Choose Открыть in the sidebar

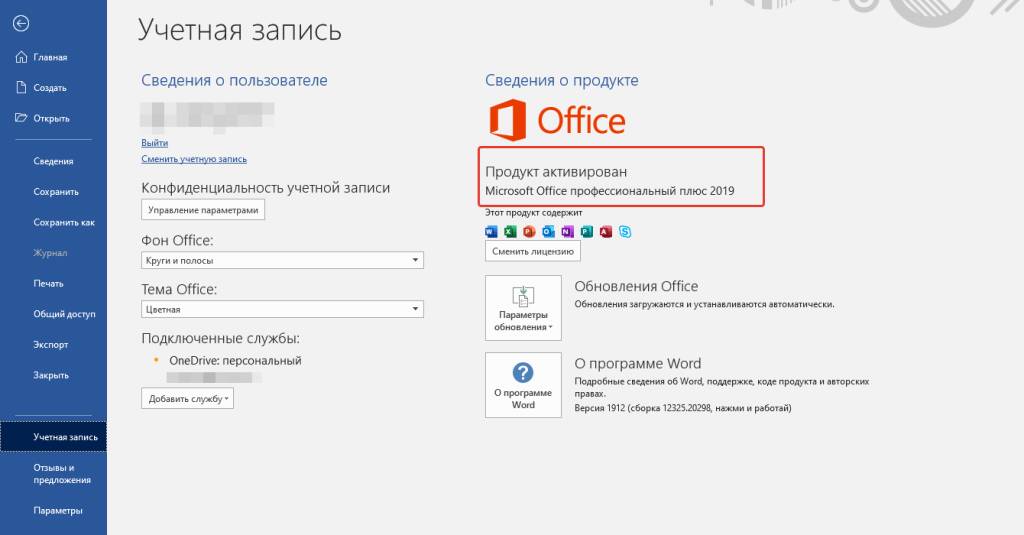53,118
